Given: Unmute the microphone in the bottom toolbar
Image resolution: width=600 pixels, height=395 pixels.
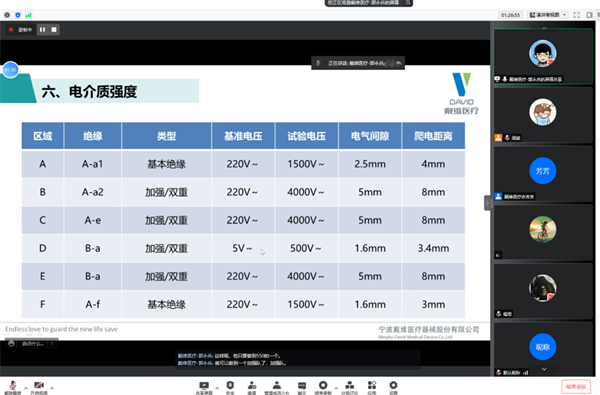Looking at the screenshot, I should pos(13,387).
